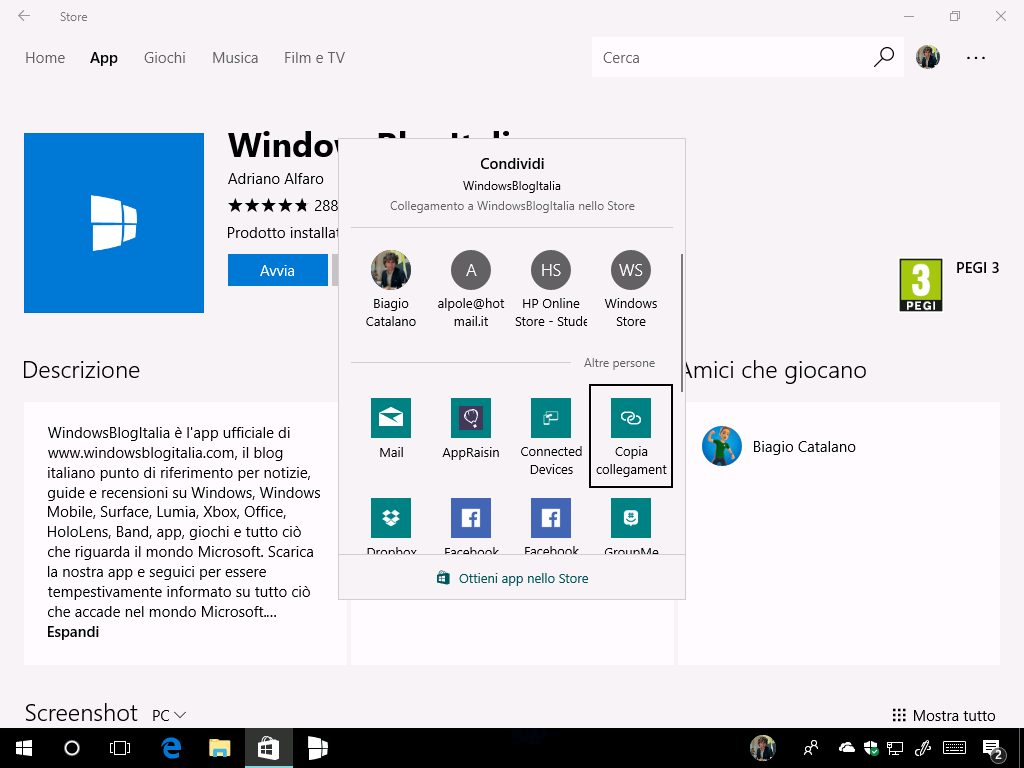
Task: Open the touch keyboard icon
Action: pos(955,748)
